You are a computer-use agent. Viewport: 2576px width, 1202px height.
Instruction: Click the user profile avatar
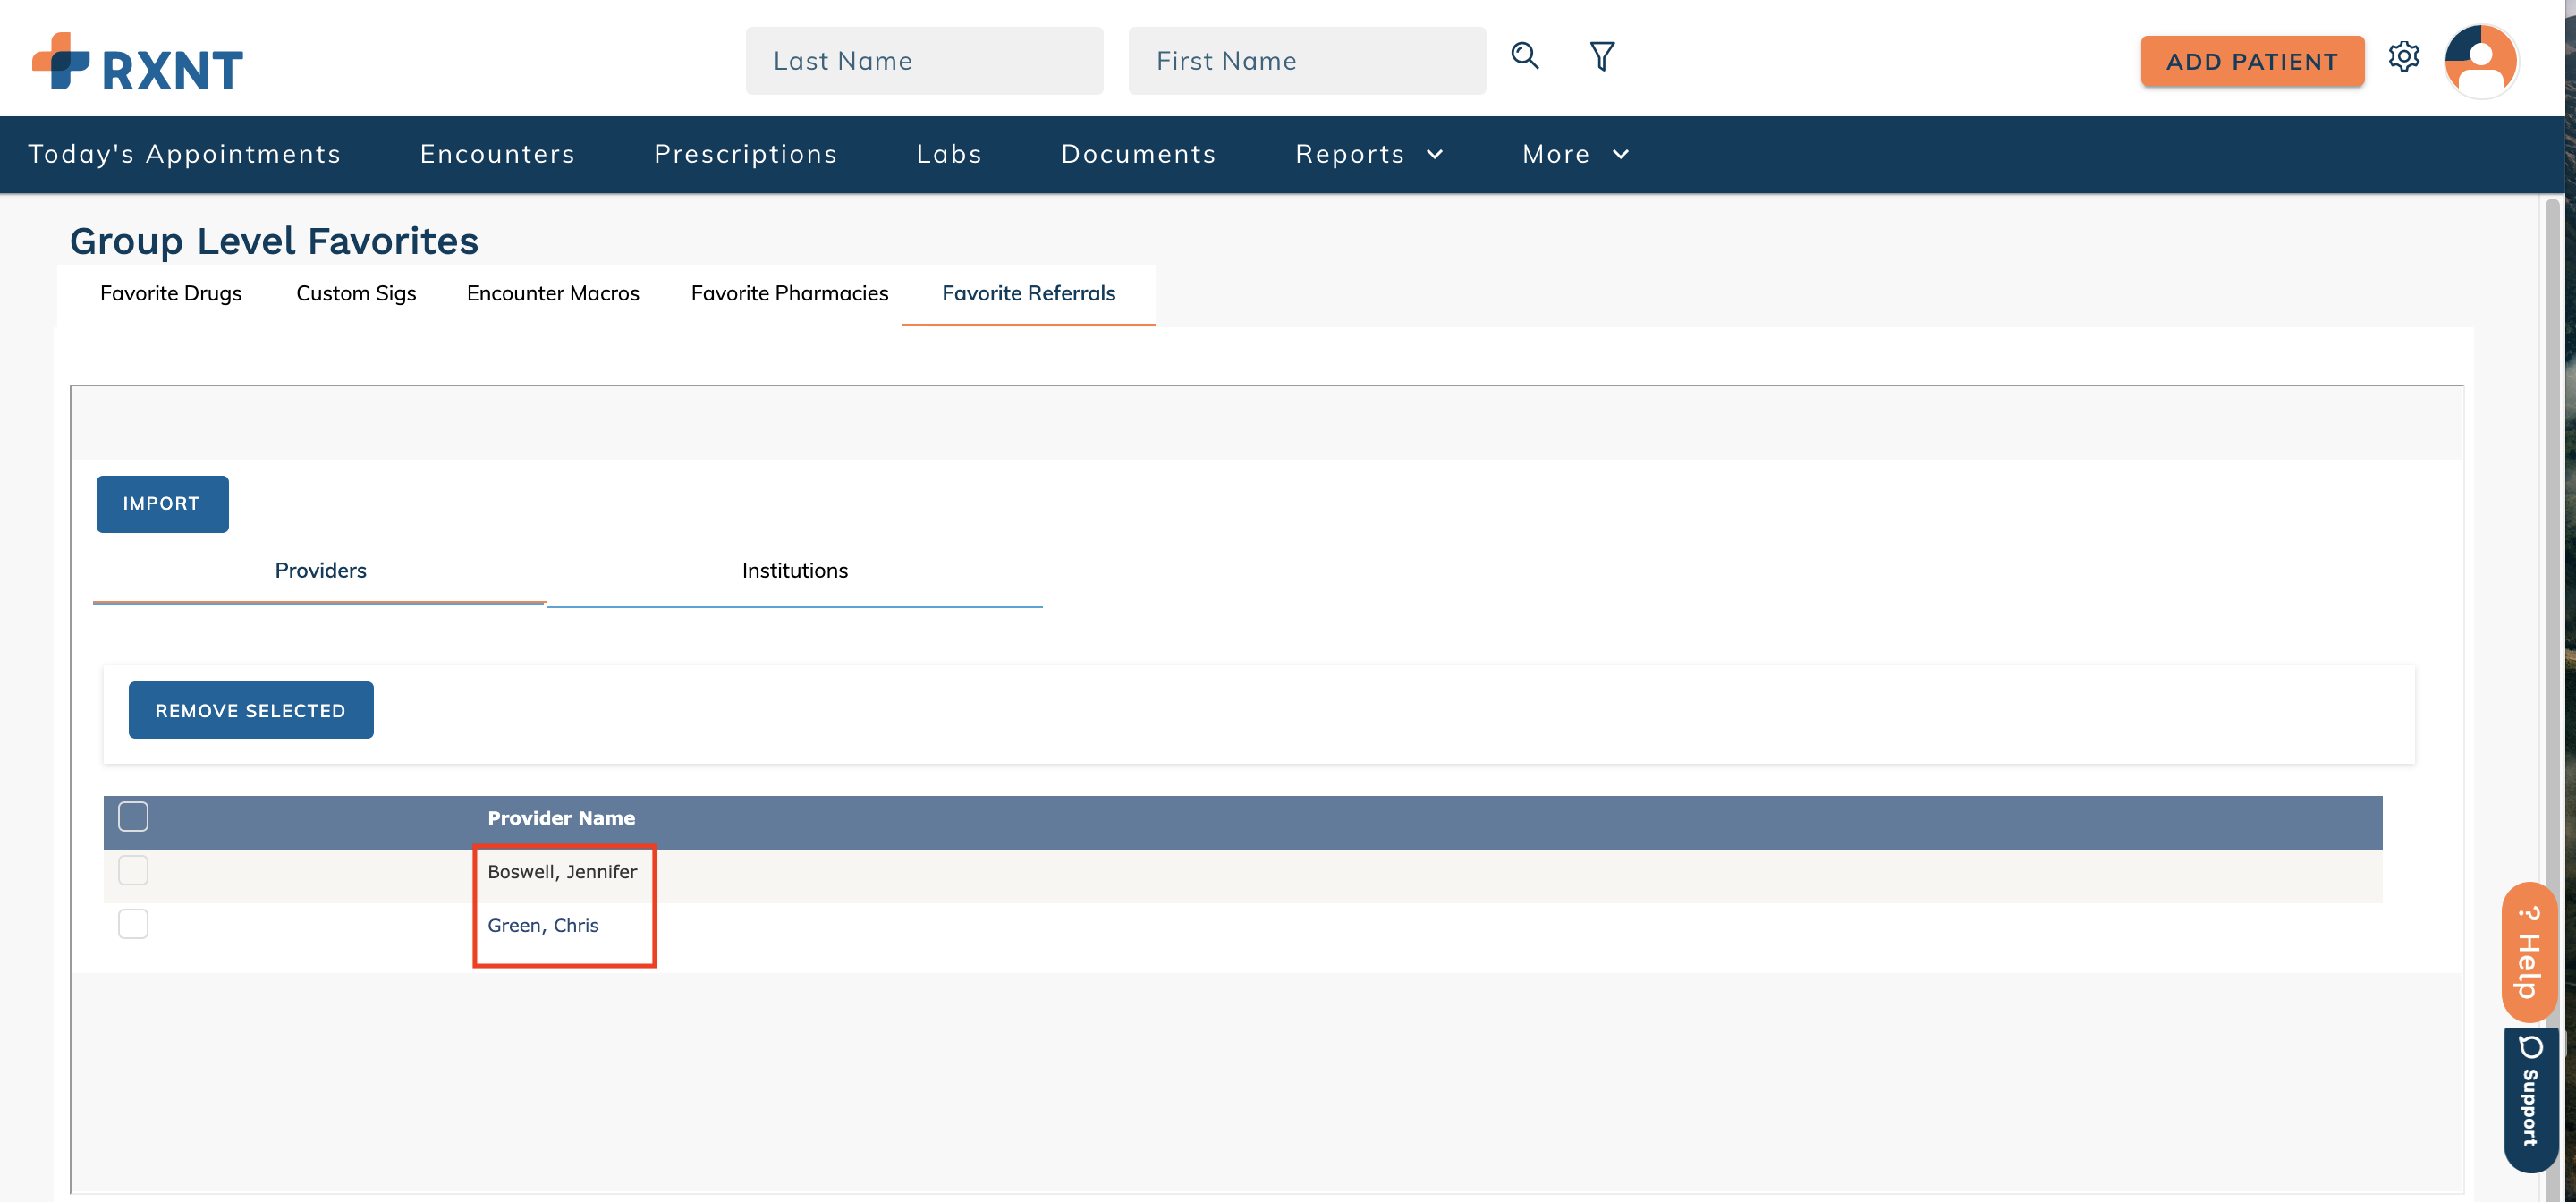[2481, 61]
